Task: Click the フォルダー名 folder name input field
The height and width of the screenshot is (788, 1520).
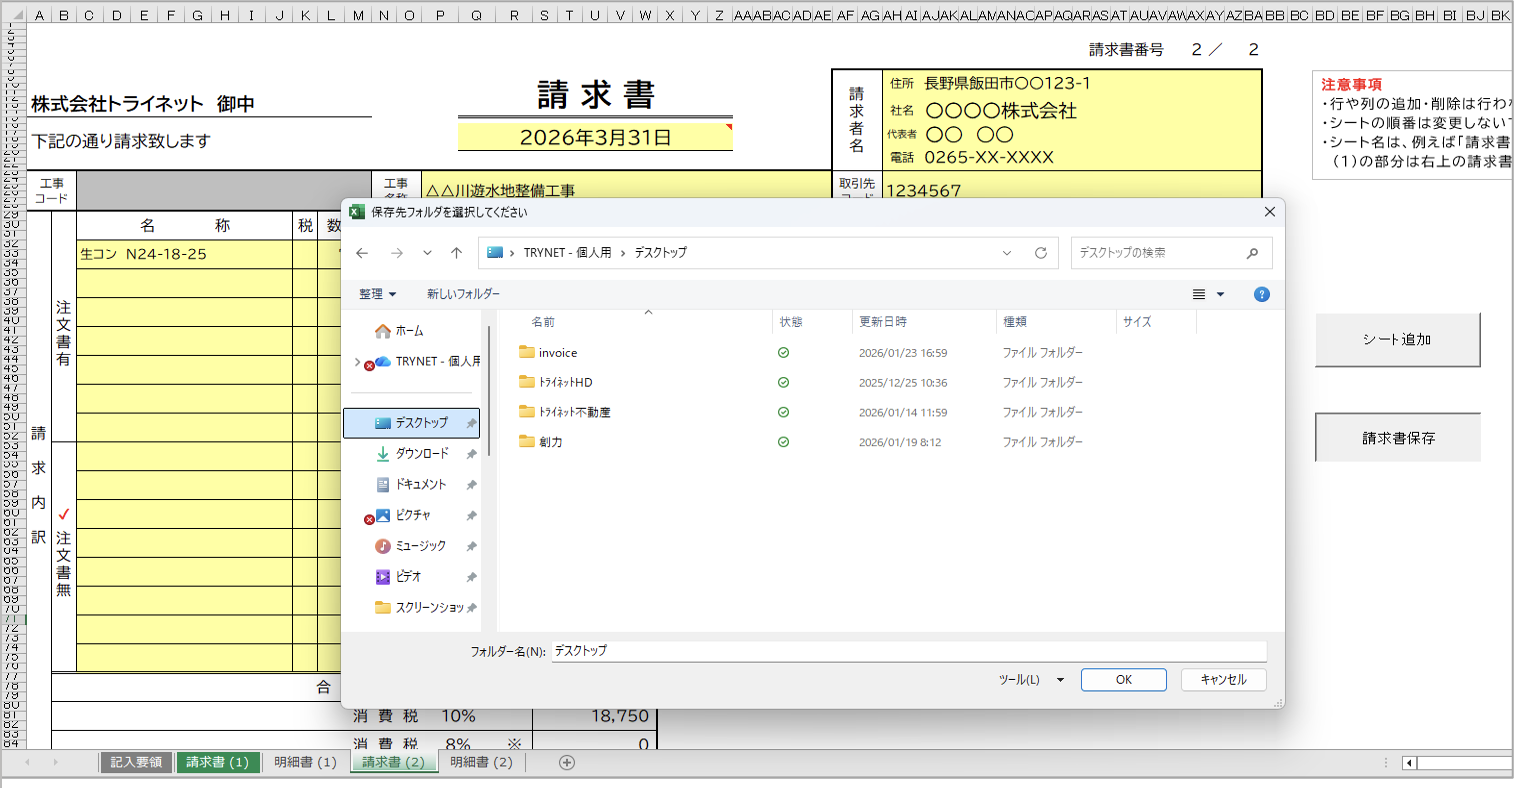Action: (x=908, y=651)
